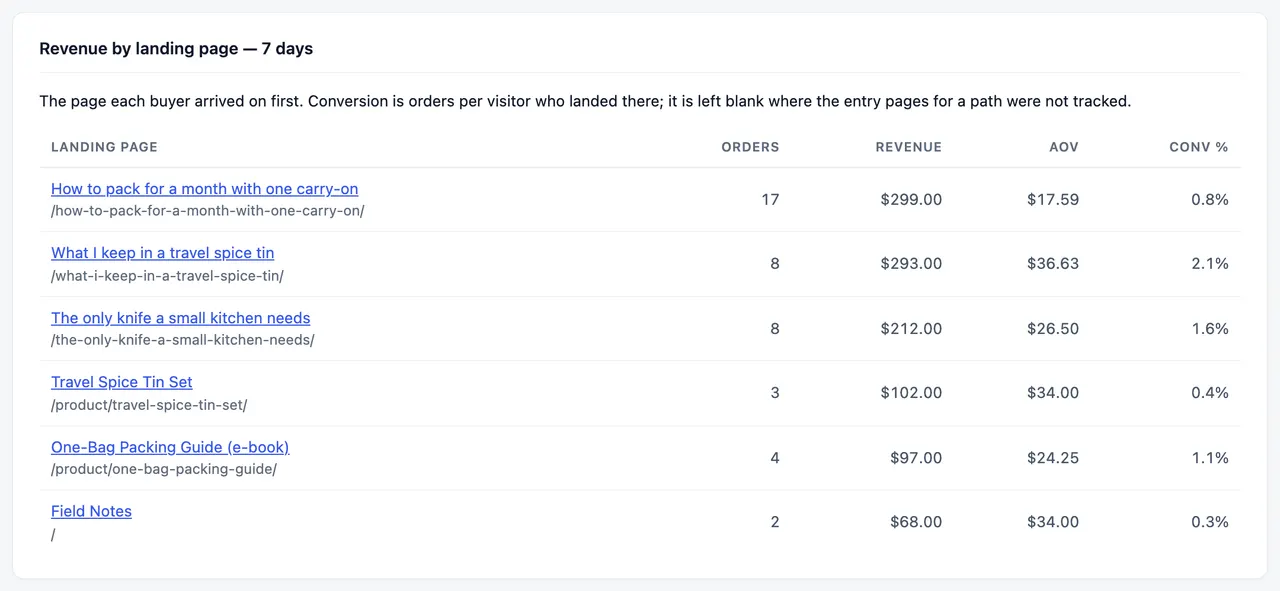Click path '/product/travel-spice-tin-set/'
This screenshot has width=1280, height=591.
pyautogui.click(x=149, y=404)
